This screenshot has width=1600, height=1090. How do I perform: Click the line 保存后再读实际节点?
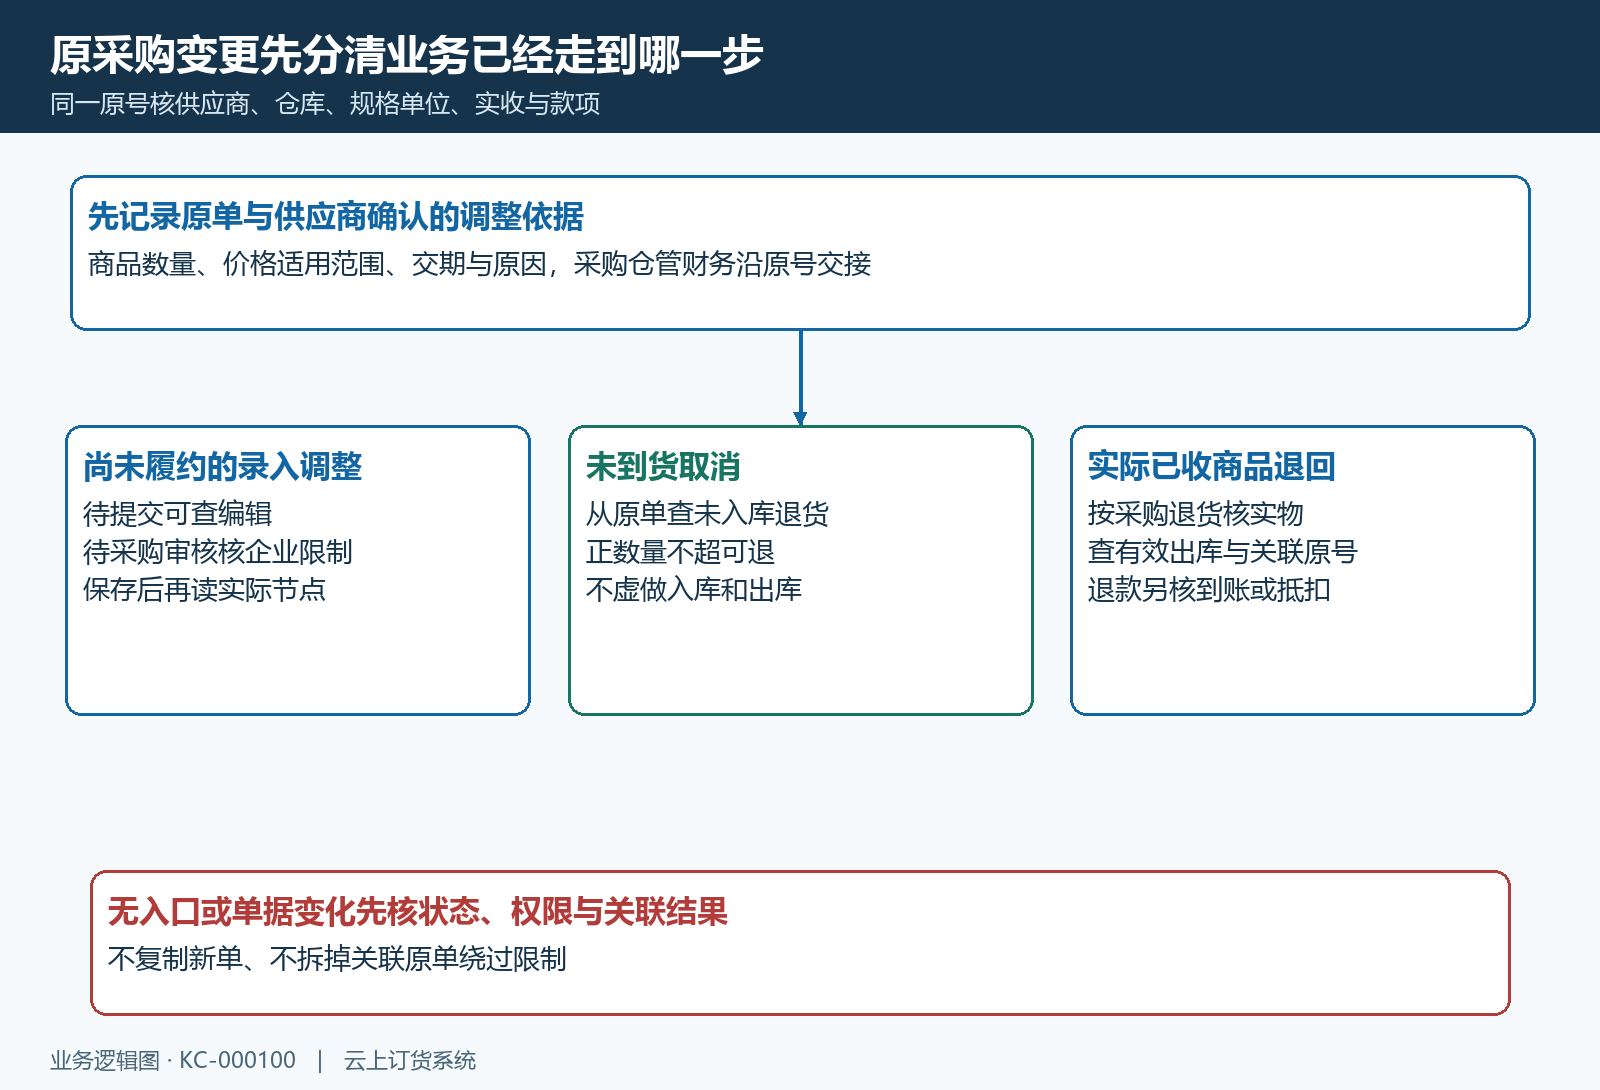coord(204,590)
